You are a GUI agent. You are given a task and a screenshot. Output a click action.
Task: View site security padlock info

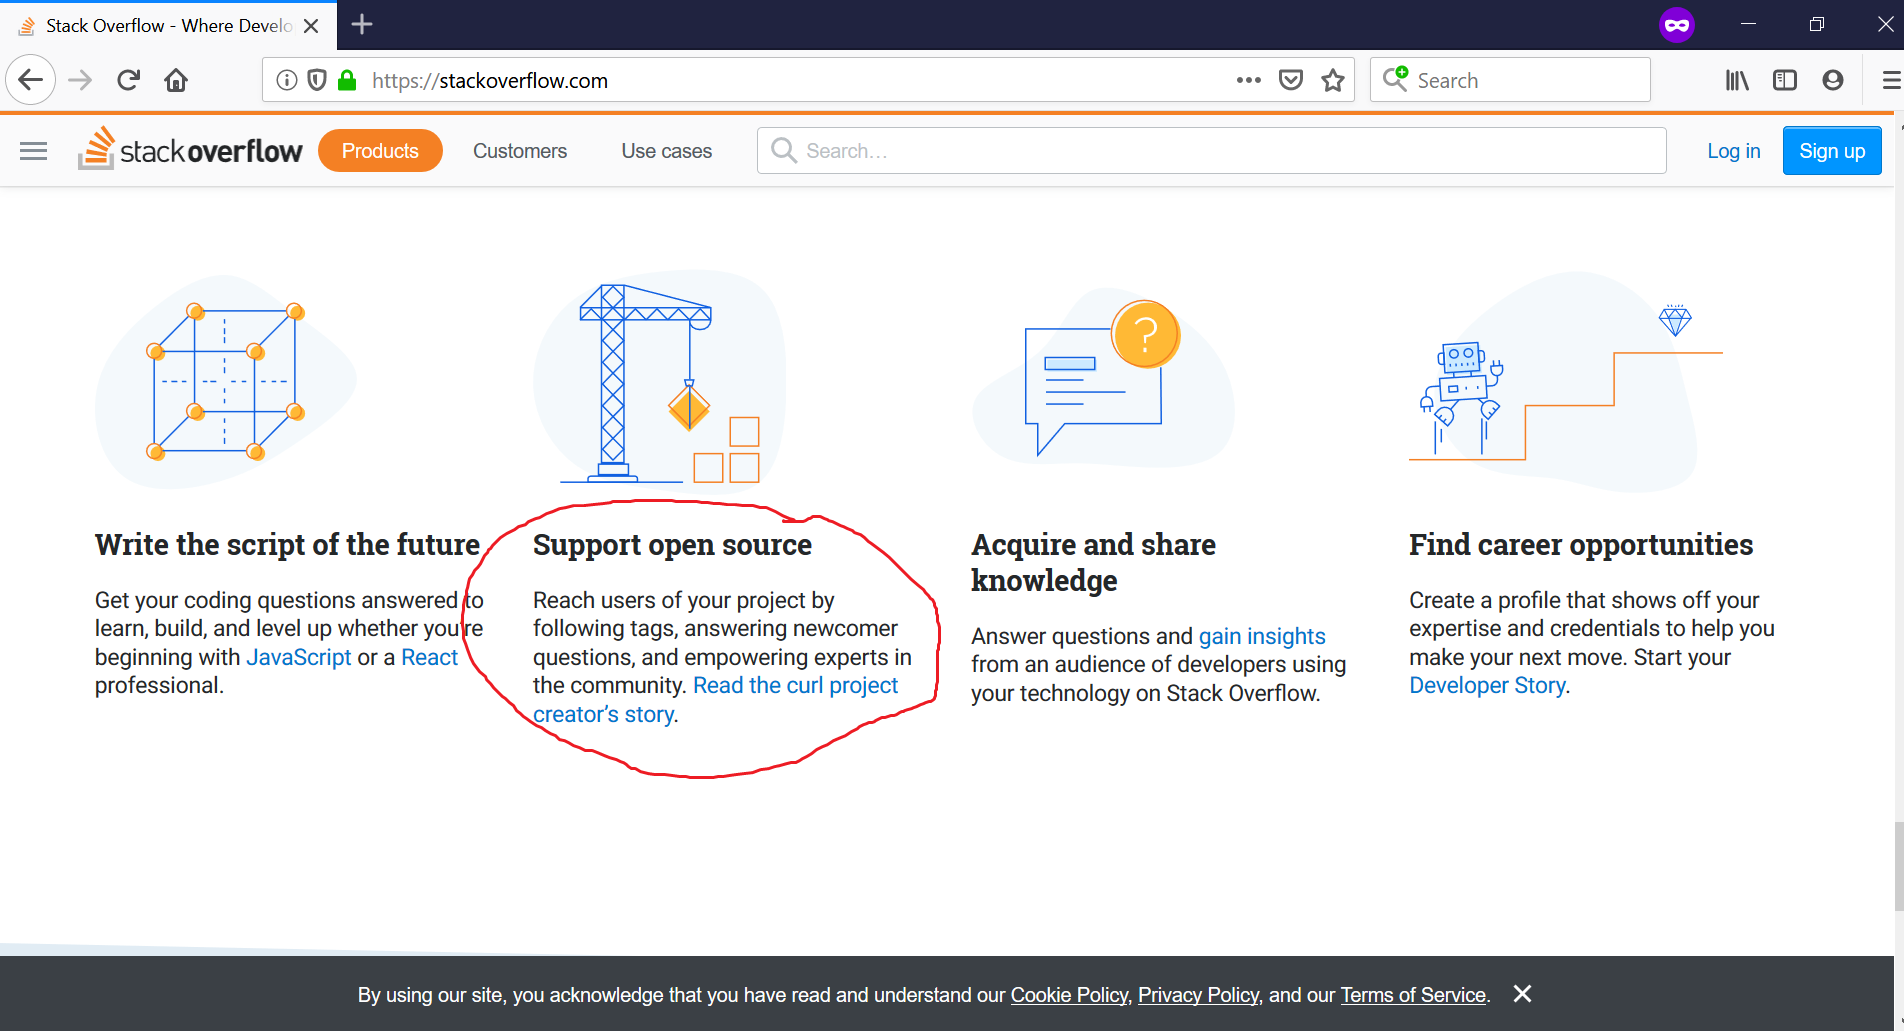[347, 80]
